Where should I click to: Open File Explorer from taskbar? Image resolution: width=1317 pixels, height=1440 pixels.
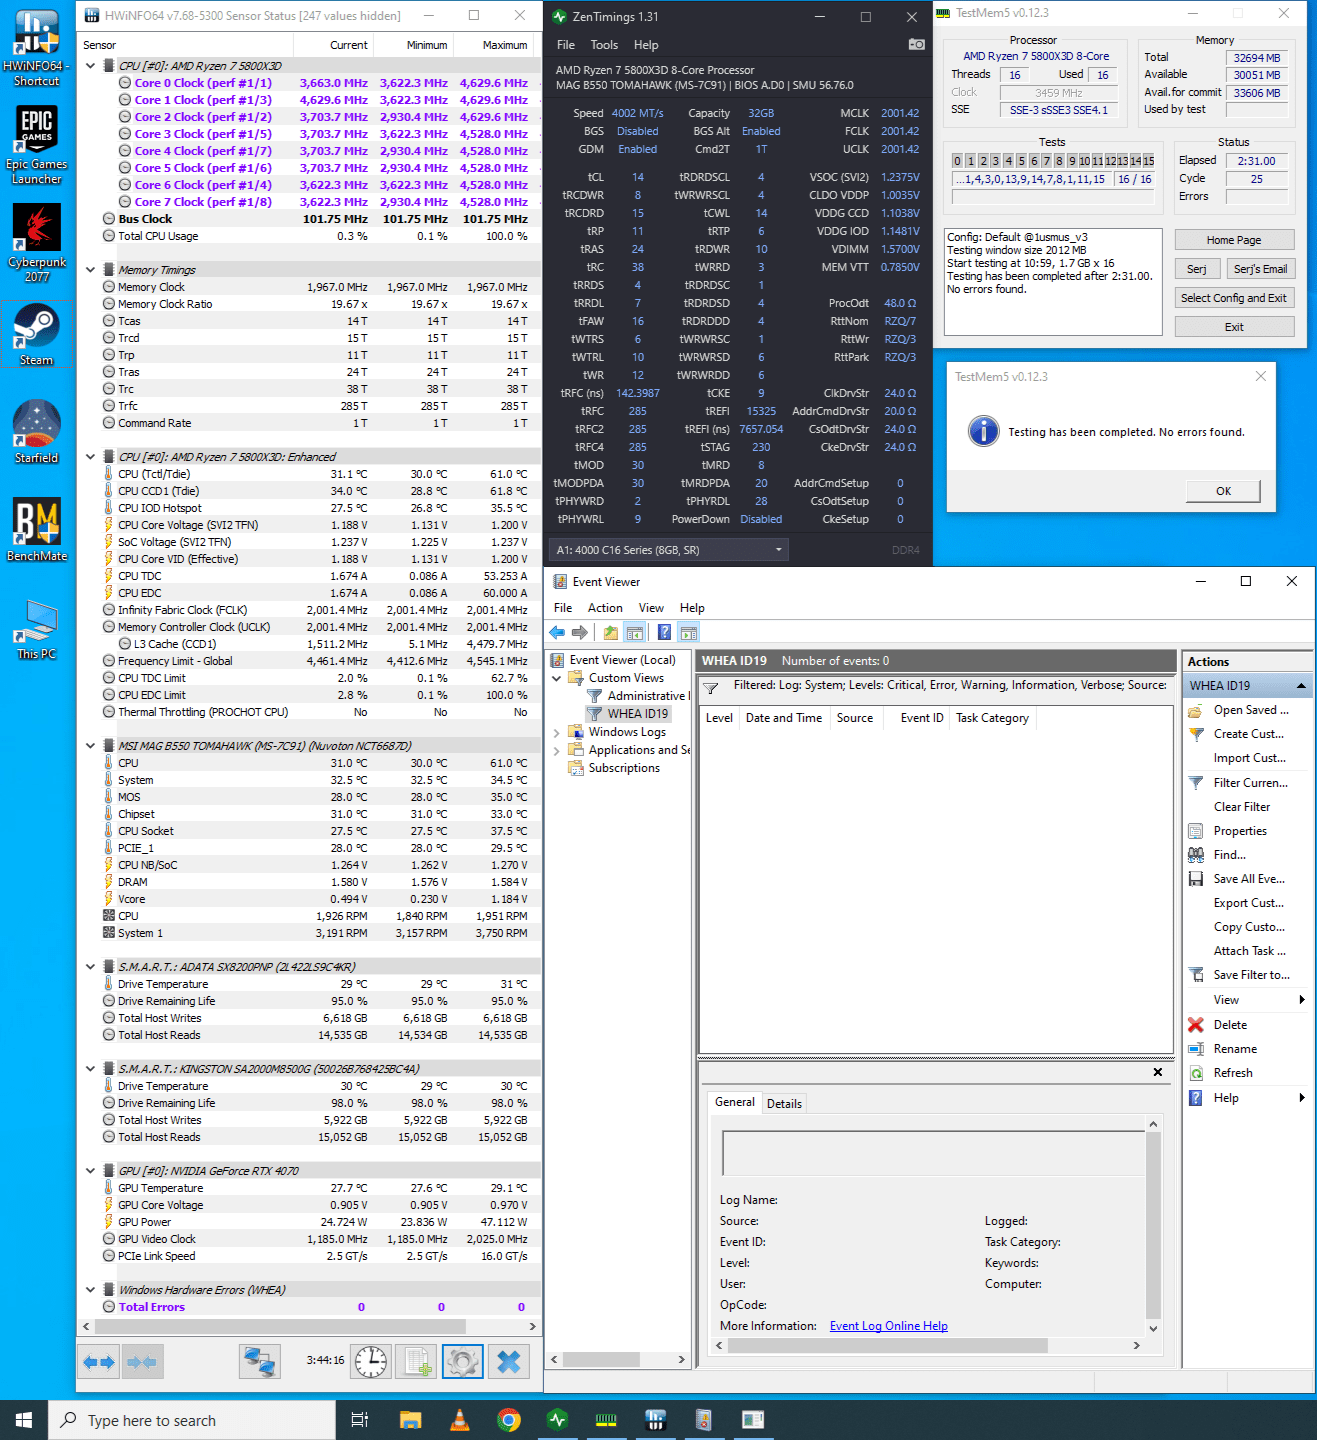click(410, 1420)
